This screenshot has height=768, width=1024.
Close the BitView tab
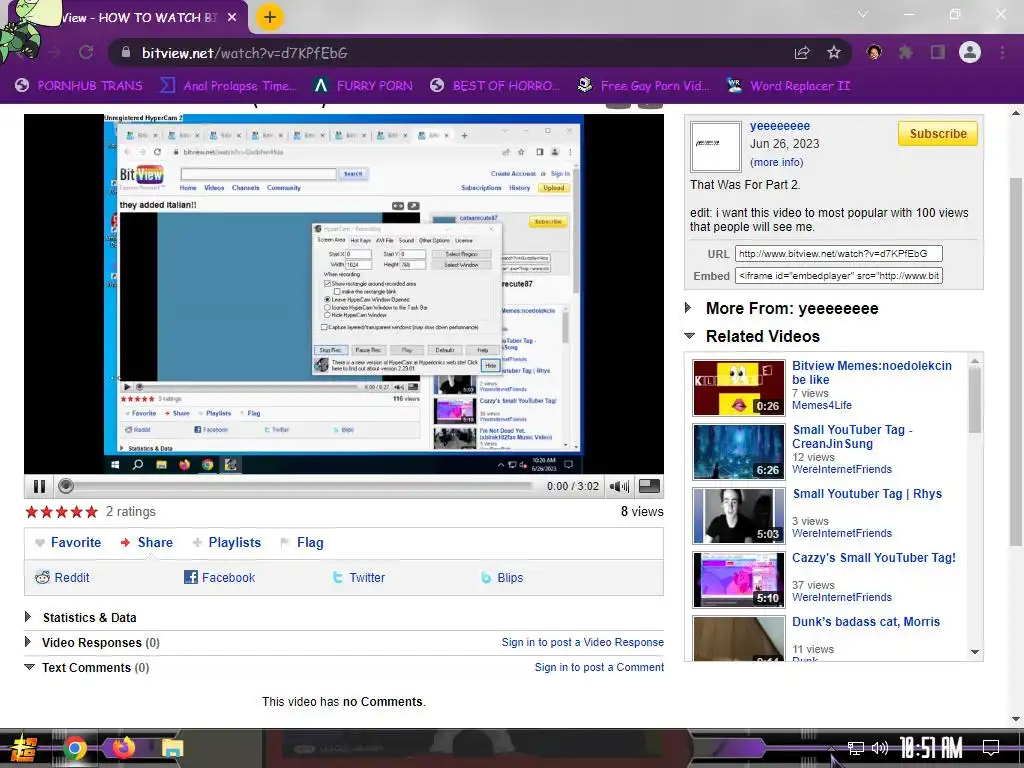pos(232,18)
